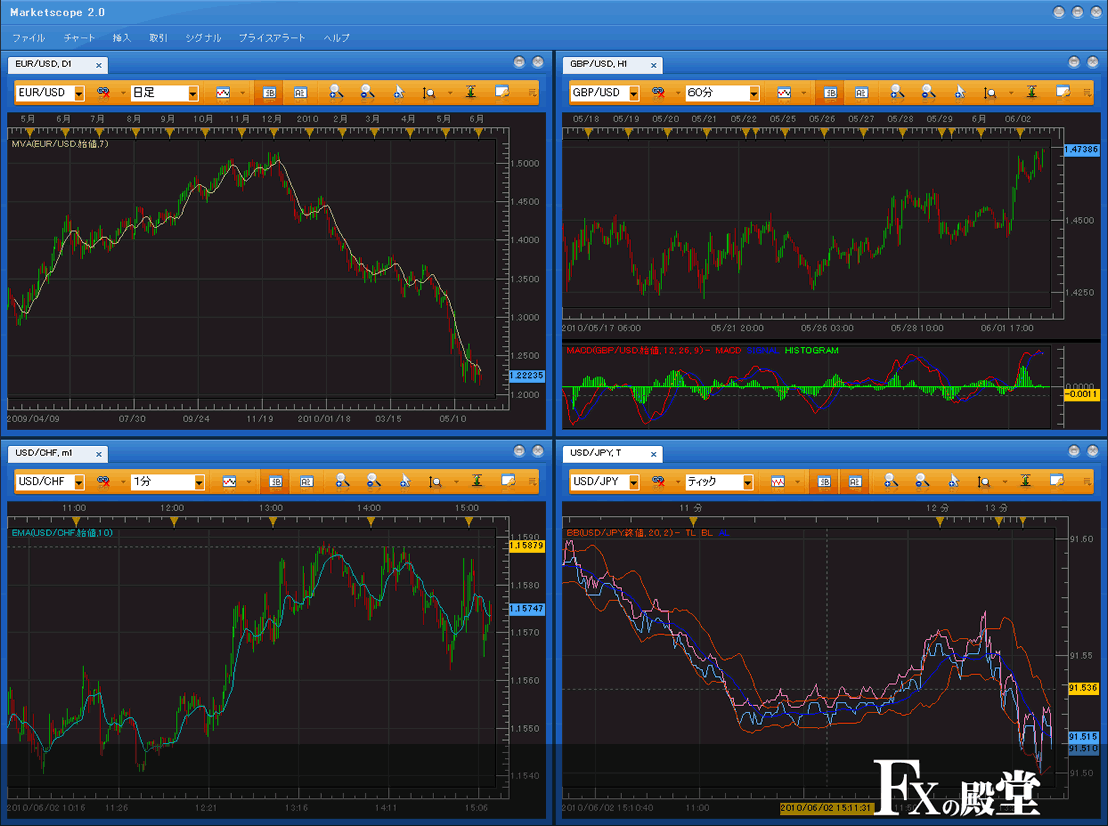This screenshot has height=826, width=1108.
Task: Zoom in on the GBP/USD chart
Action: (x=897, y=93)
